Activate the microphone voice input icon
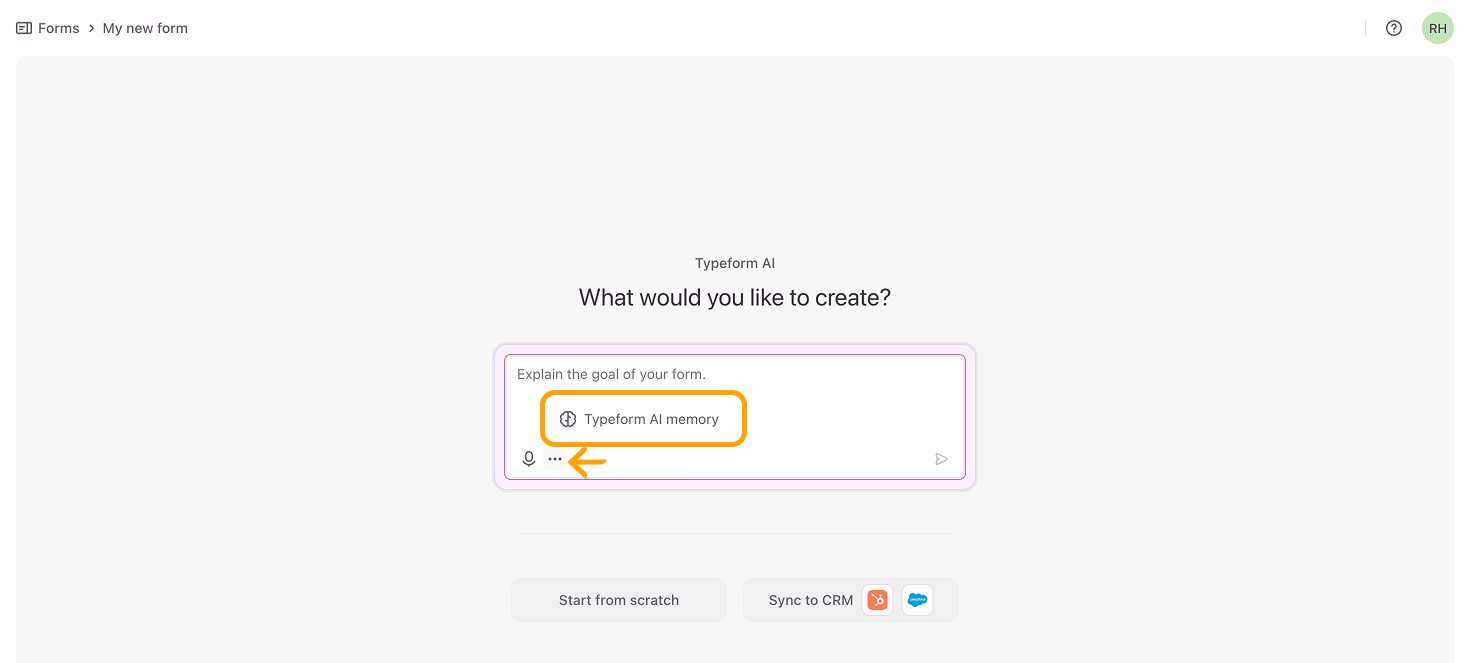1470x663 pixels. point(529,459)
